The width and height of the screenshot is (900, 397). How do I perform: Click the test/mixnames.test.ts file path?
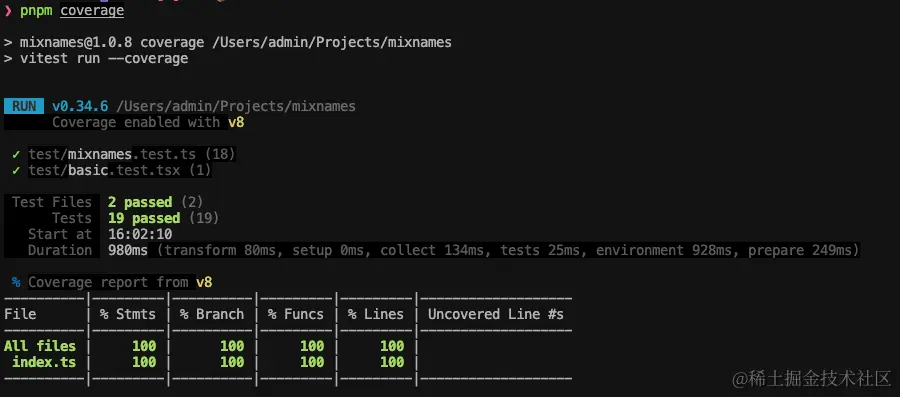(112, 154)
